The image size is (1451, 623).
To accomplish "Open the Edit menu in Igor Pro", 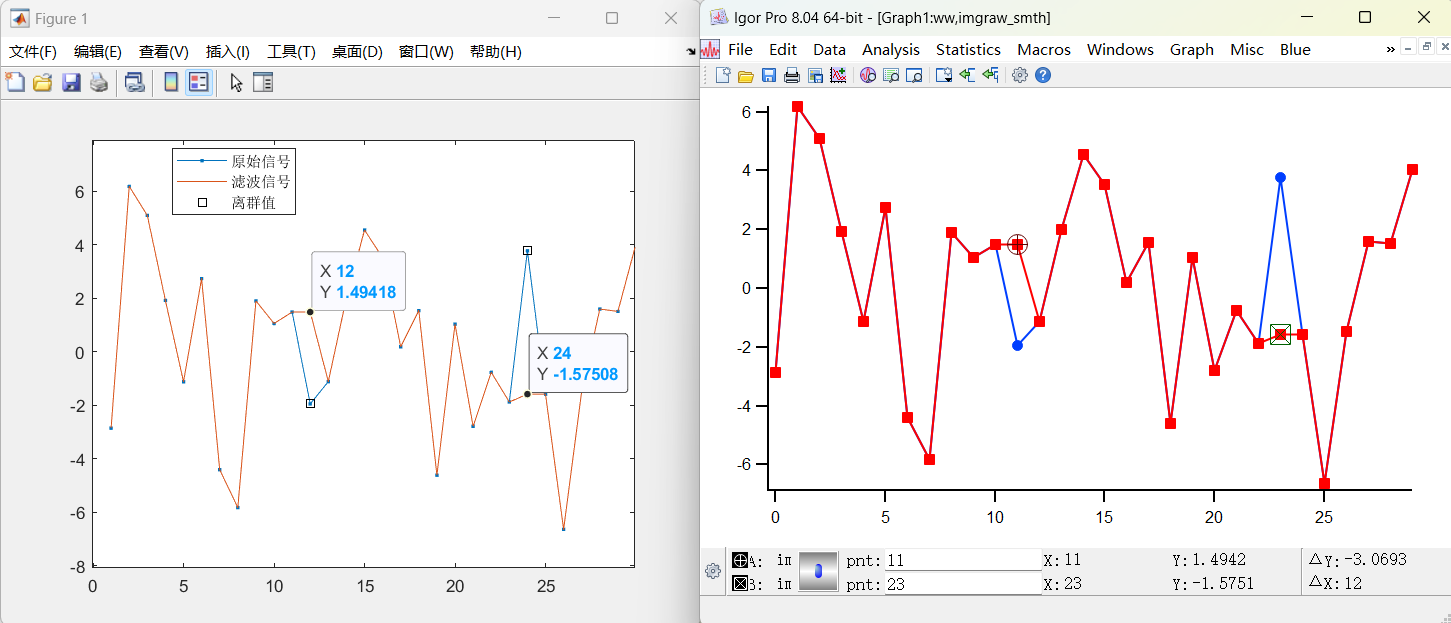I will coord(783,49).
